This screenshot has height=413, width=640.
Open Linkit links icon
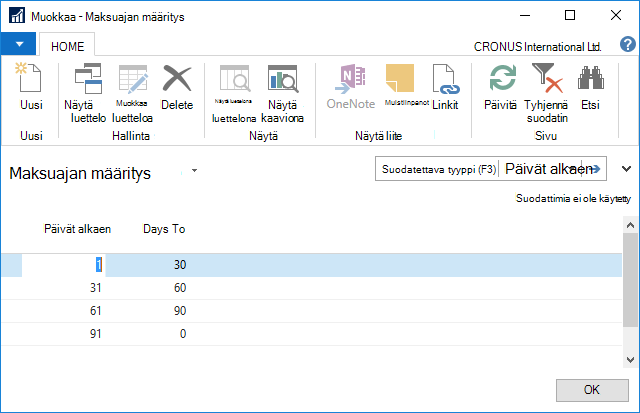pos(445,78)
